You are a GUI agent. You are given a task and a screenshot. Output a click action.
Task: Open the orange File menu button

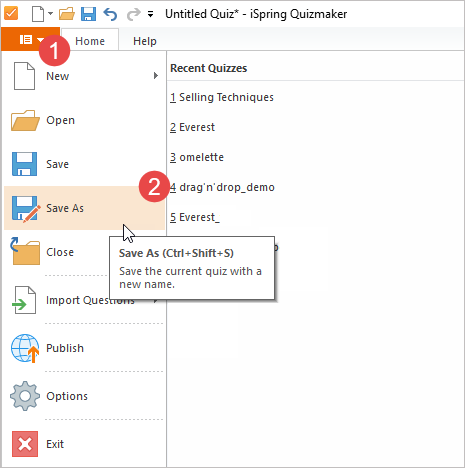(31, 39)
